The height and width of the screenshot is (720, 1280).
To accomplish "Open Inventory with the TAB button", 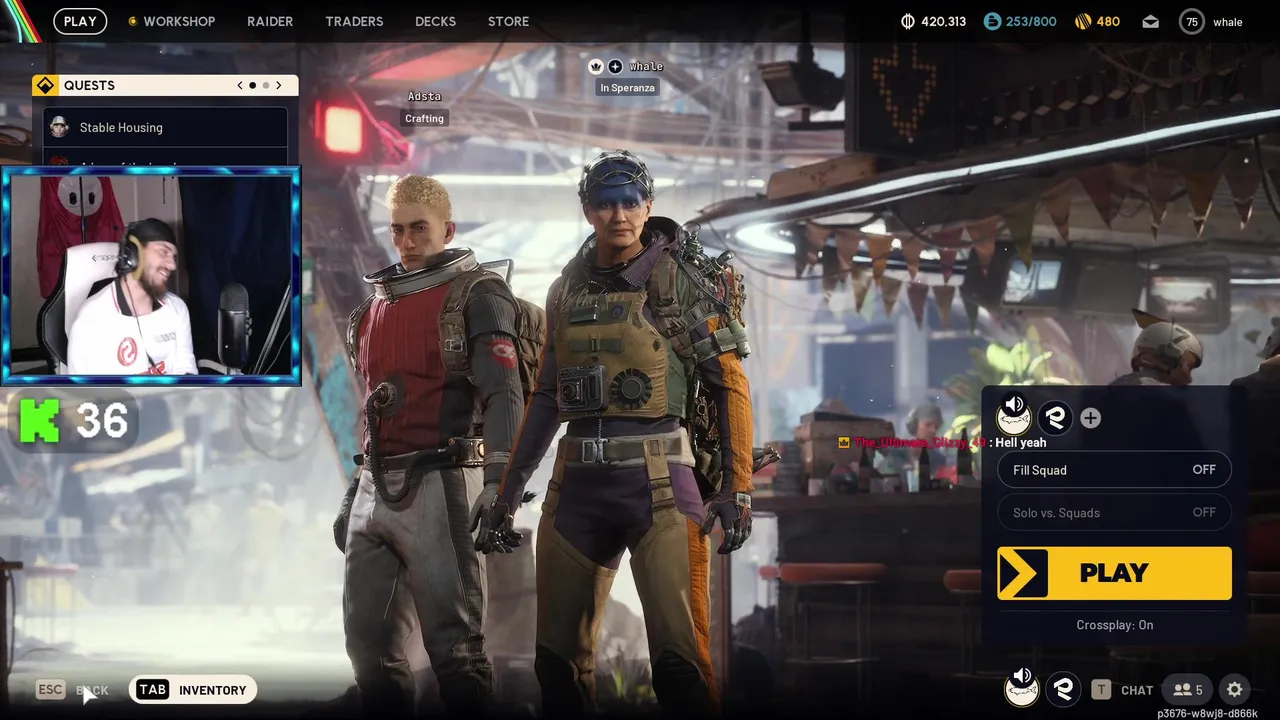I will (193, 690).
